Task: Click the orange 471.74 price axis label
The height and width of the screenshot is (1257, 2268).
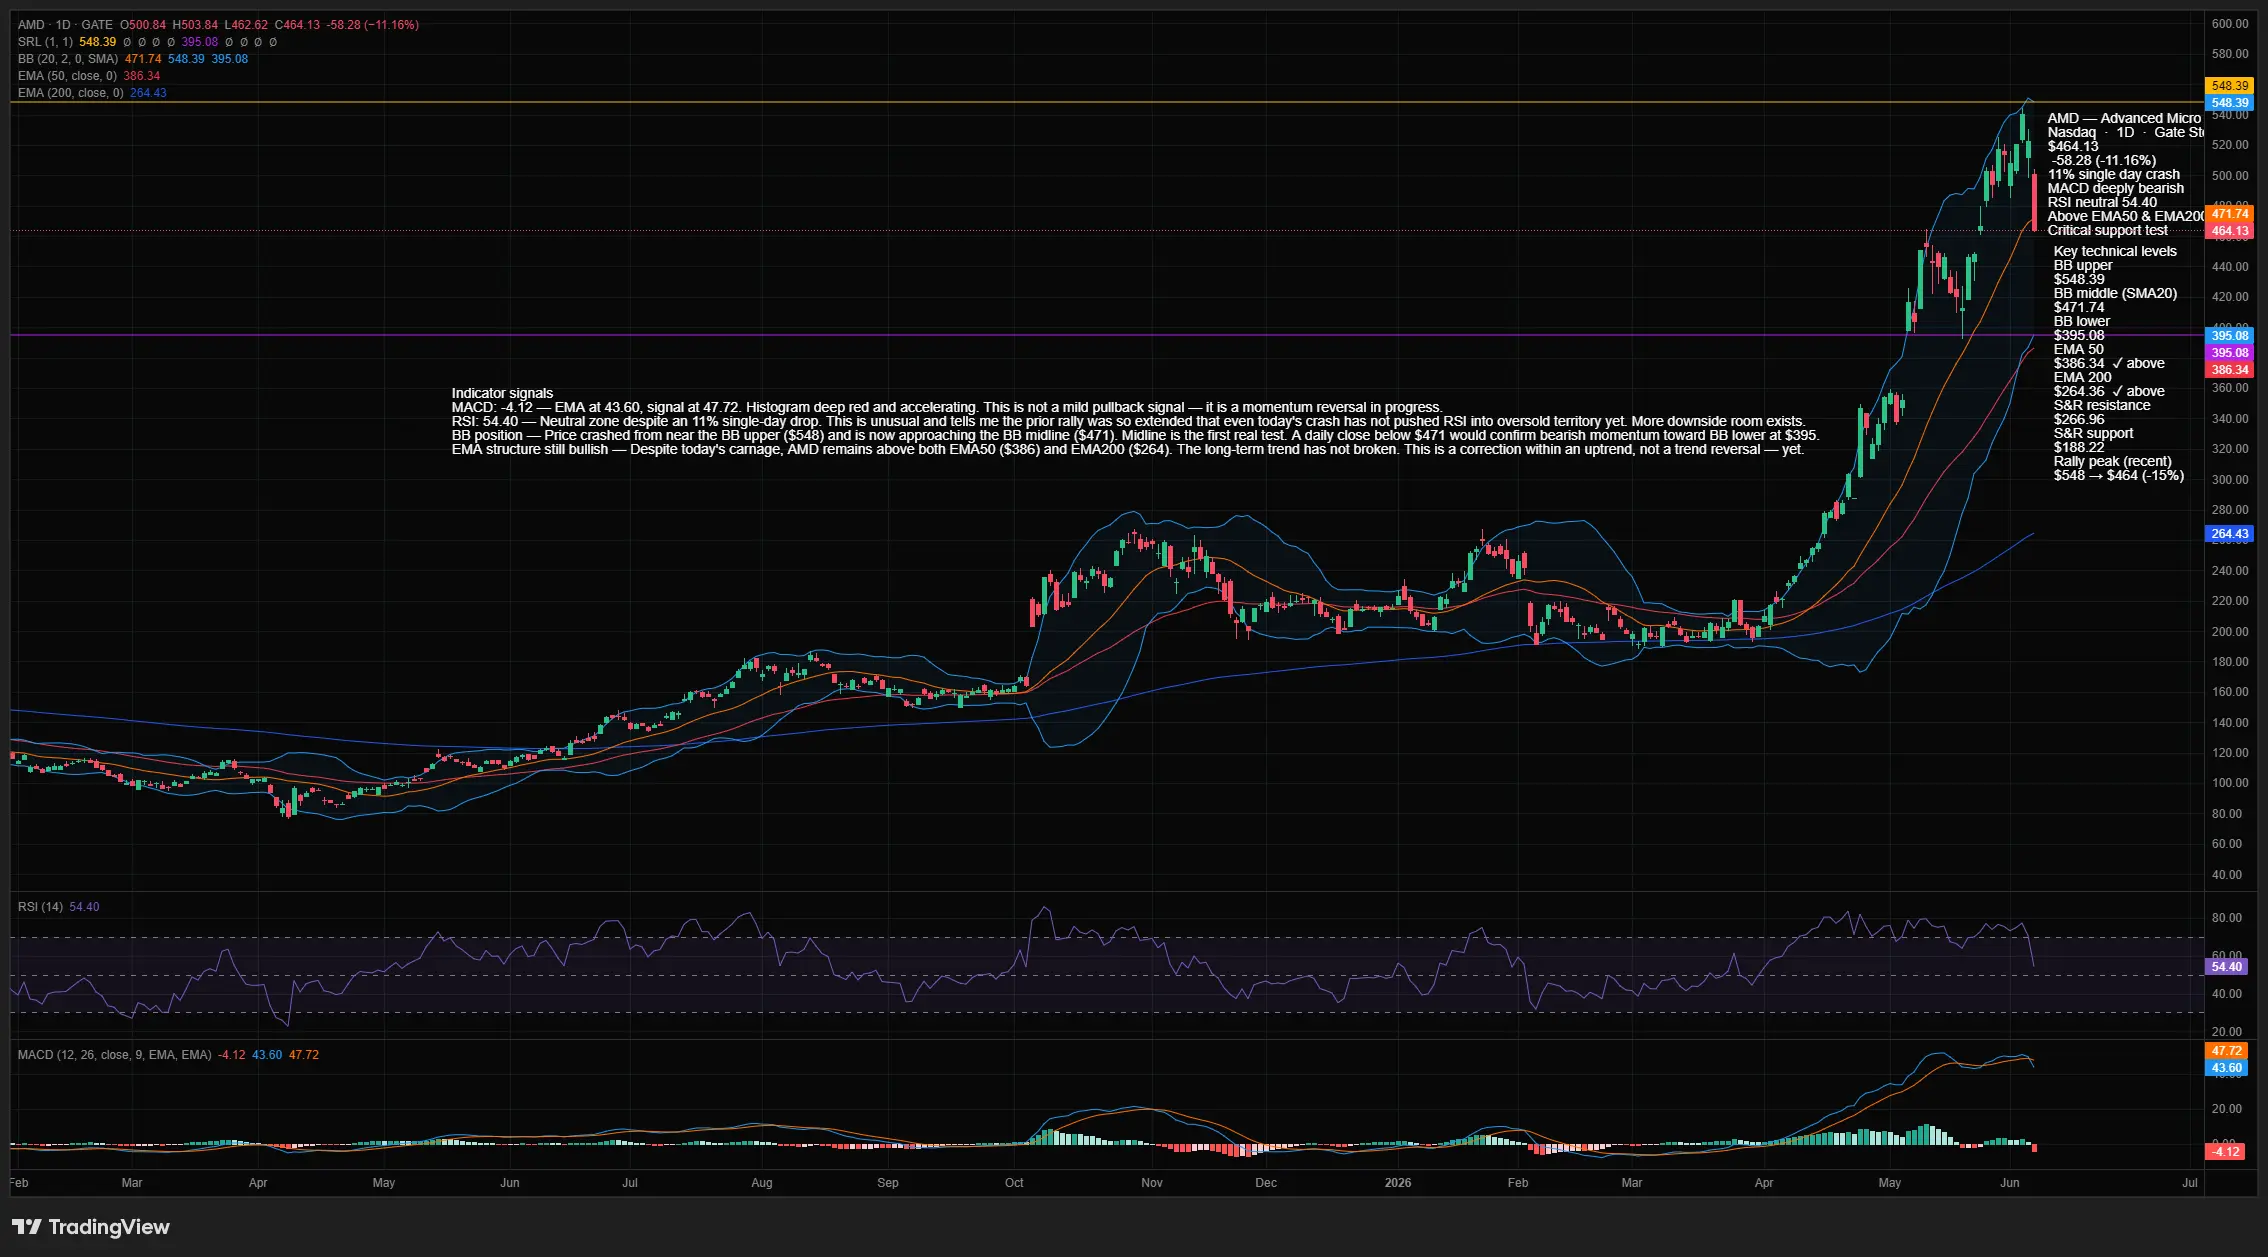Action: coord(2230,214)
